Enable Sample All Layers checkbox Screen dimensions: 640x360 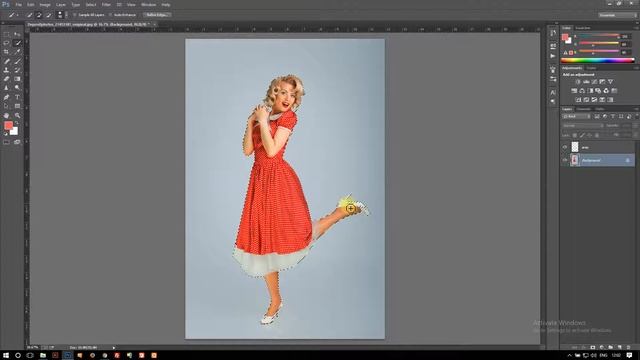pos(75,15)
